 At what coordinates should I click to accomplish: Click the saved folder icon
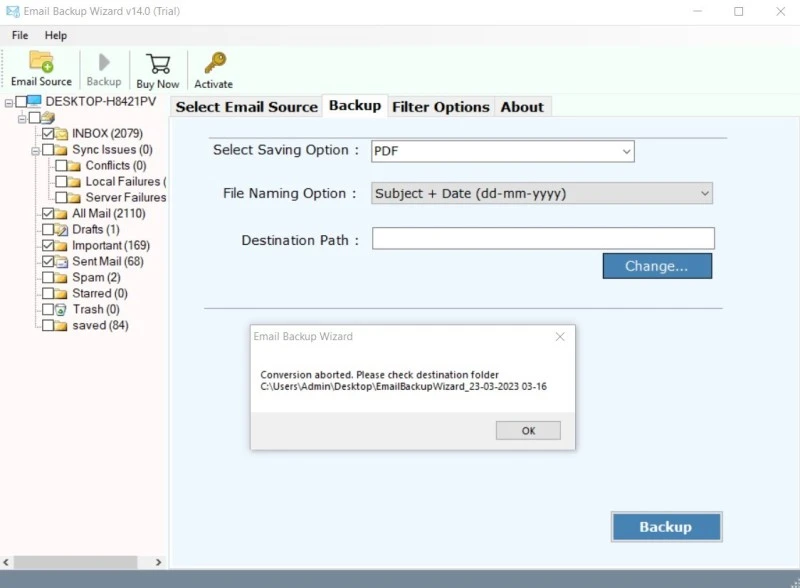(61, 326)
